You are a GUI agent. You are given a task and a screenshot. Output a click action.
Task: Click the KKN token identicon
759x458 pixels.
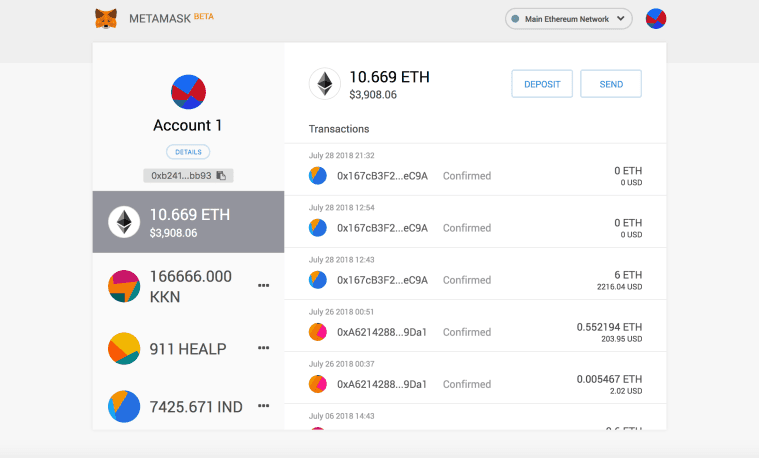point(124,286)
